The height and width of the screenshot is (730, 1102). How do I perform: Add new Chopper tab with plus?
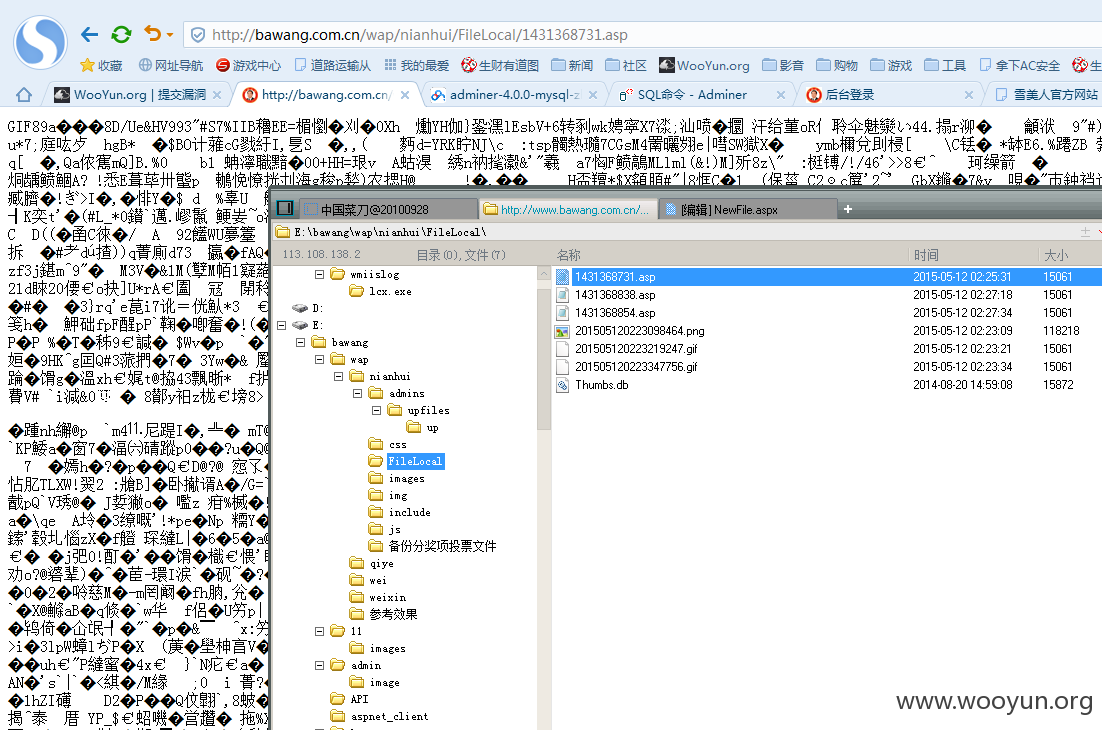click(x=848, y=209)
